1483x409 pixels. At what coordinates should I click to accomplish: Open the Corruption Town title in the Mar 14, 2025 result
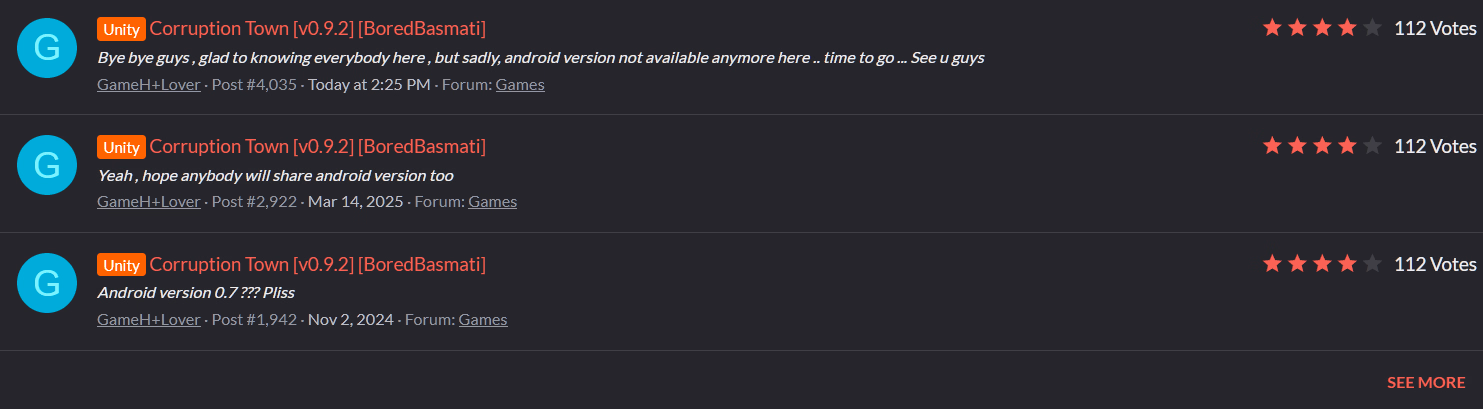(x=317, y=146)
